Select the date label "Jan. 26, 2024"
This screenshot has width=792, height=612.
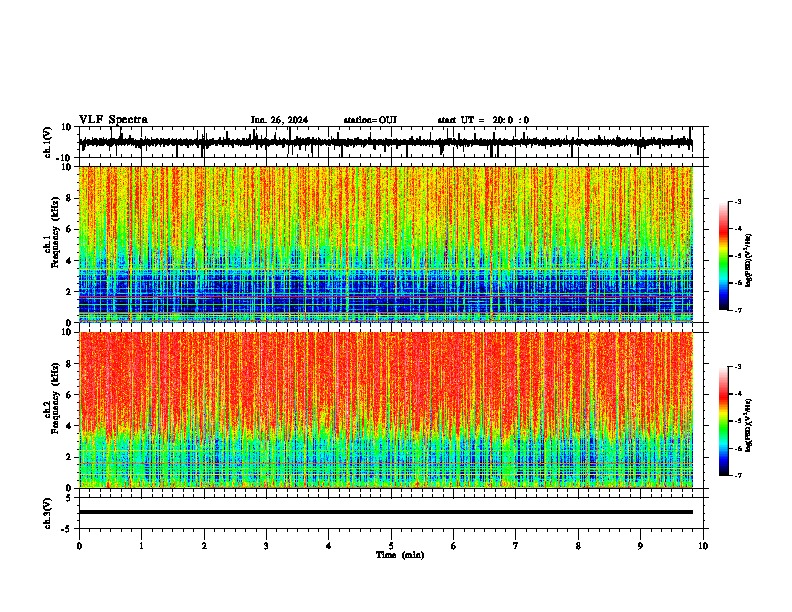point(279,120)
